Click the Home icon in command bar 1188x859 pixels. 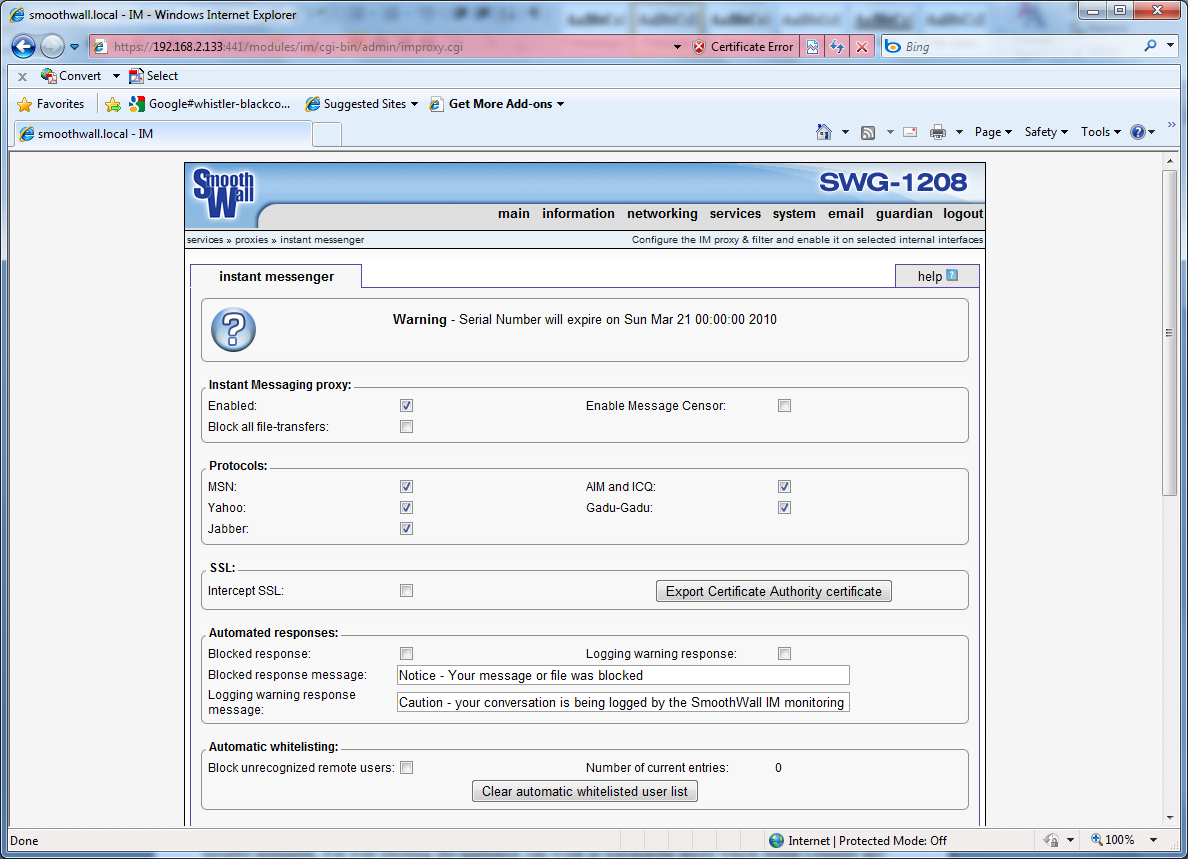824,132
